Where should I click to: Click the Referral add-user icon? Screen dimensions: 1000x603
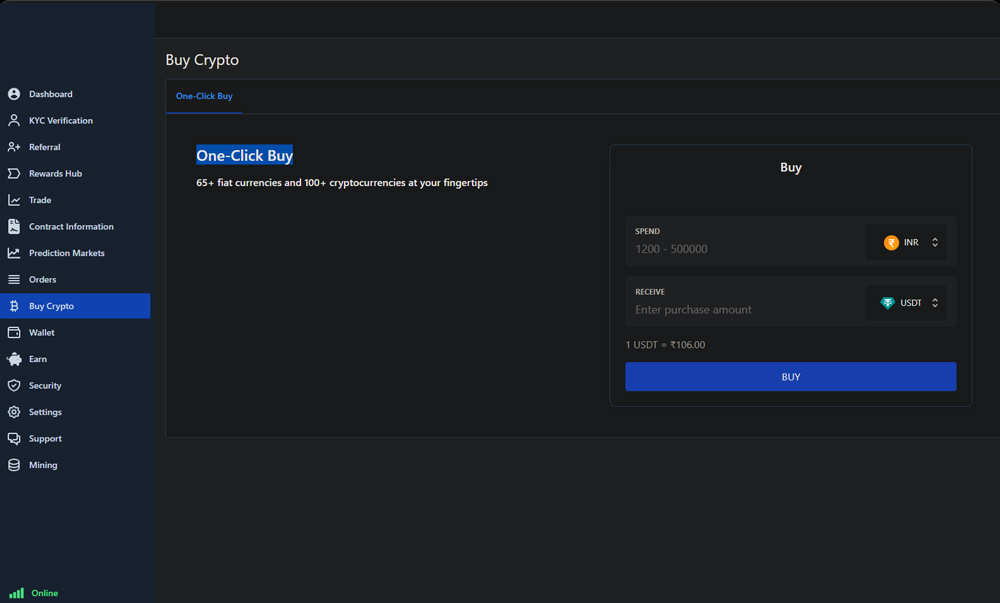pos(14,147)
